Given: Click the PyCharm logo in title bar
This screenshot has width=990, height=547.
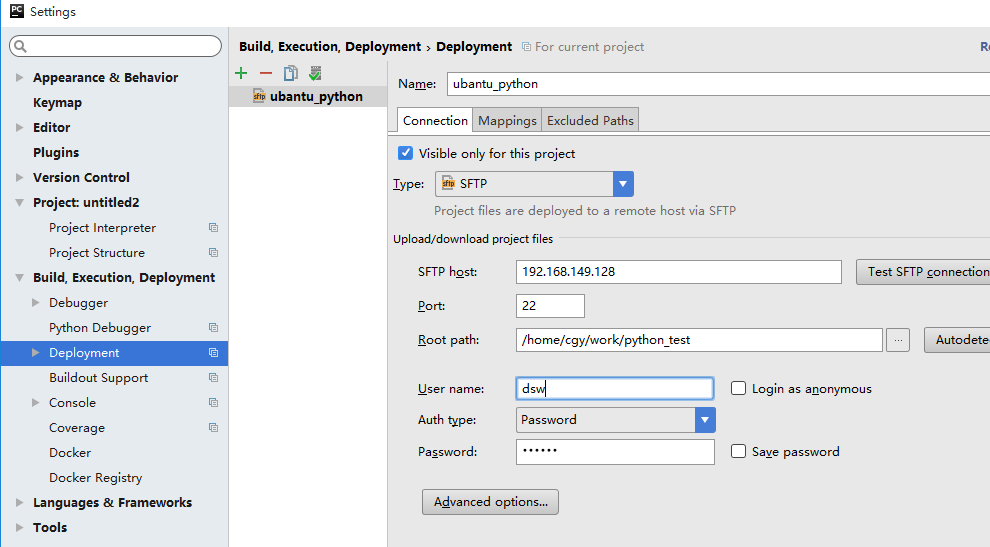Looking at the screenshot, I should [17, 11].
